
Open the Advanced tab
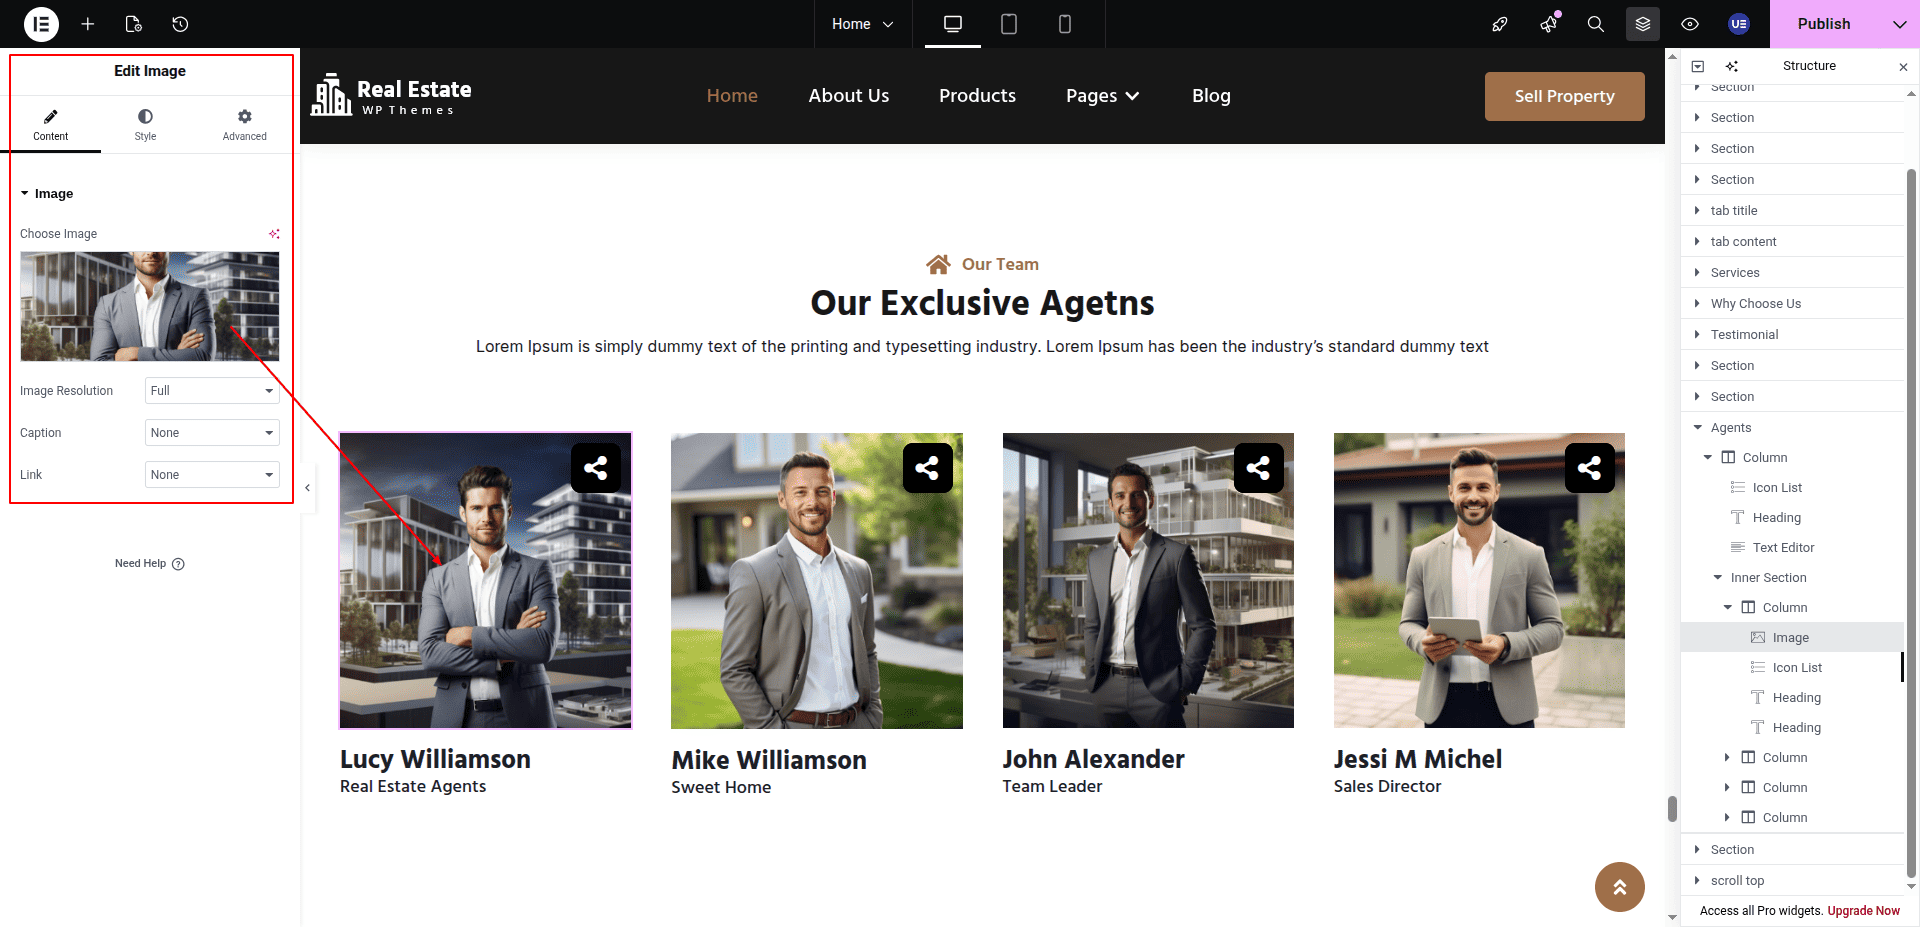point(244,124)
